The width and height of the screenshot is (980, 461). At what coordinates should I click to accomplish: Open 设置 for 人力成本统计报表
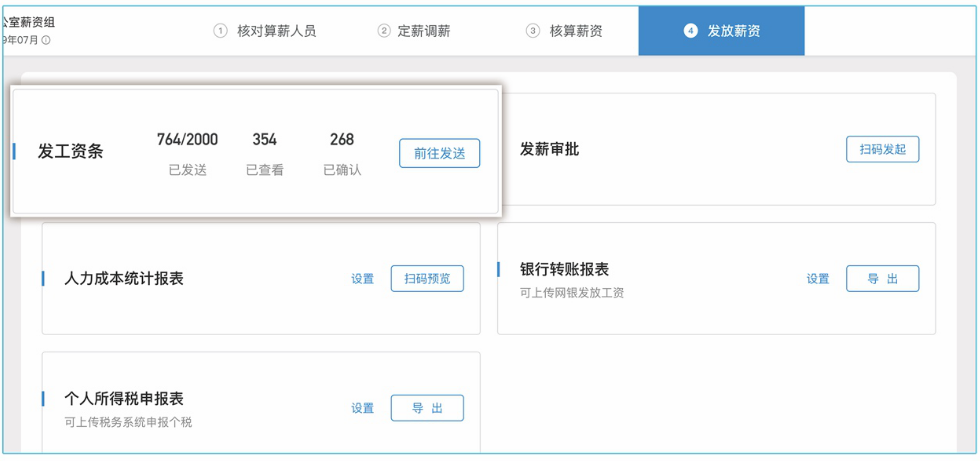coord(362,279)
